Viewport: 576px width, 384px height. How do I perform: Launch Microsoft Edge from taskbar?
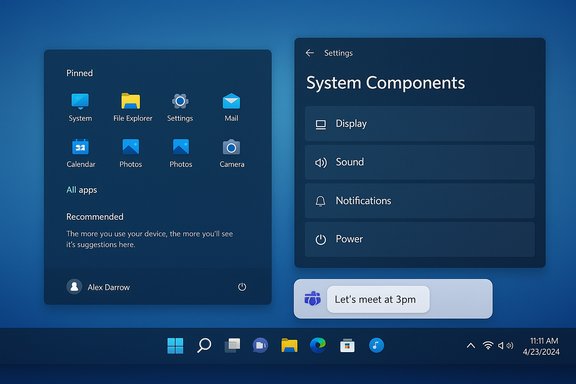[318, 345]
